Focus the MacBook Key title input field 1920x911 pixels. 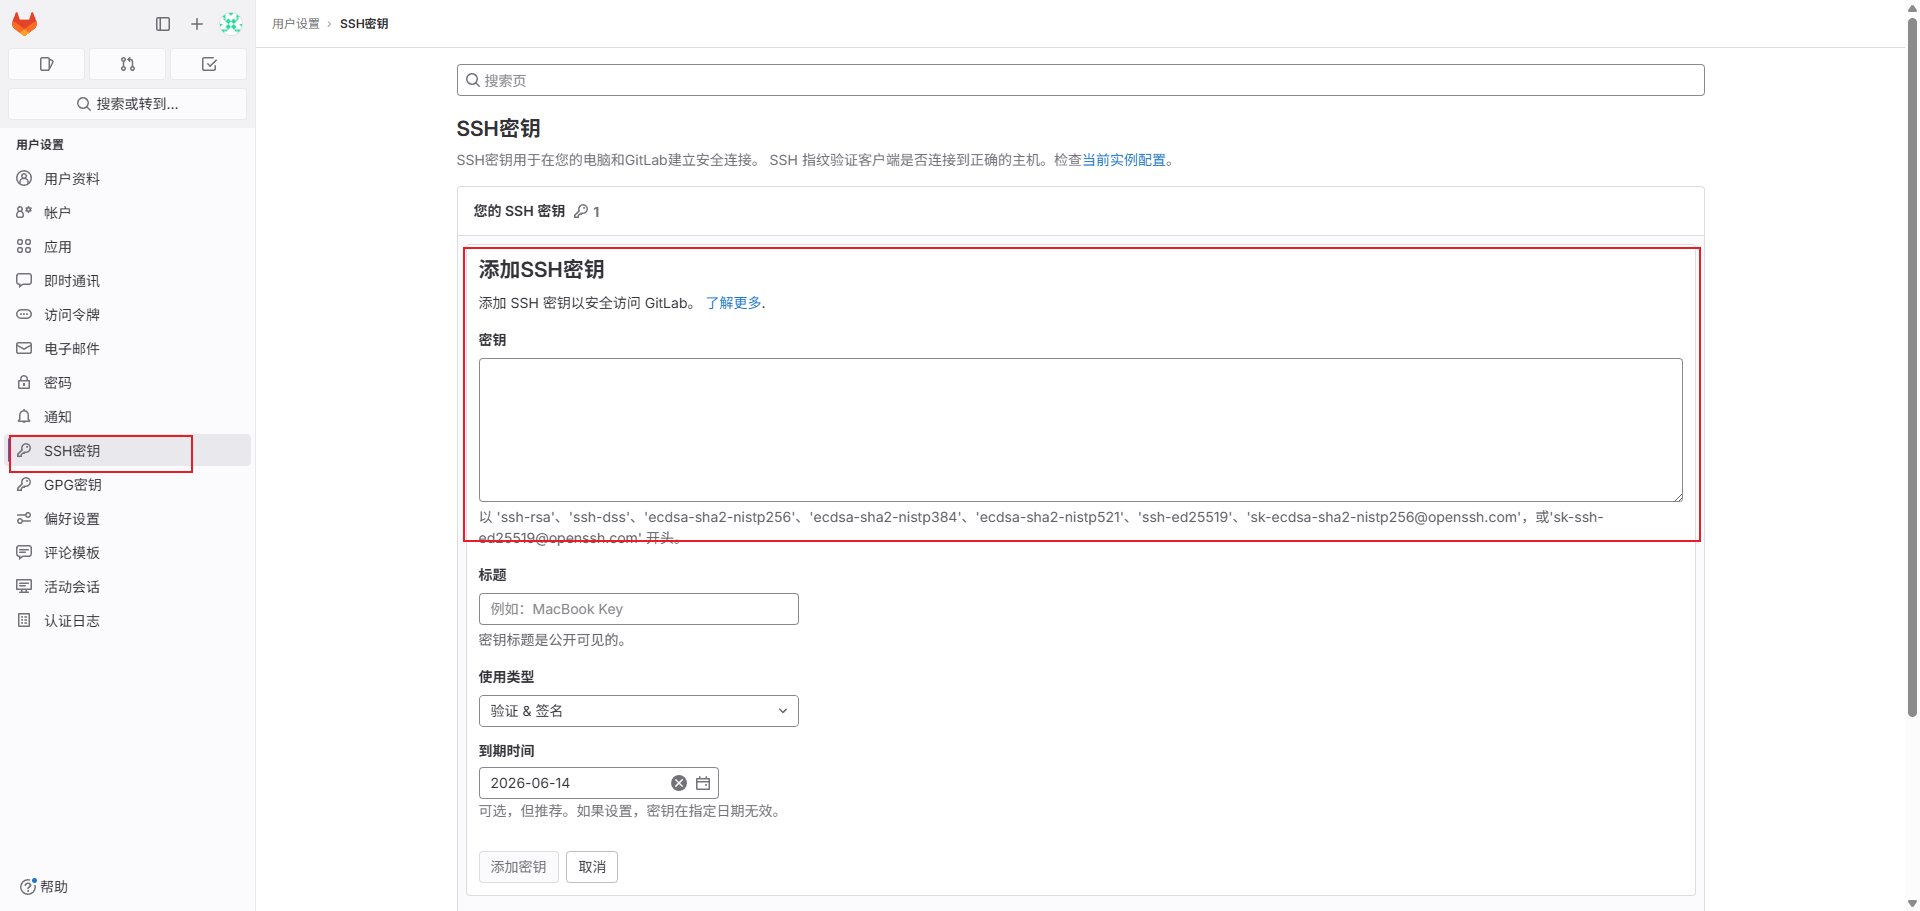638,608
